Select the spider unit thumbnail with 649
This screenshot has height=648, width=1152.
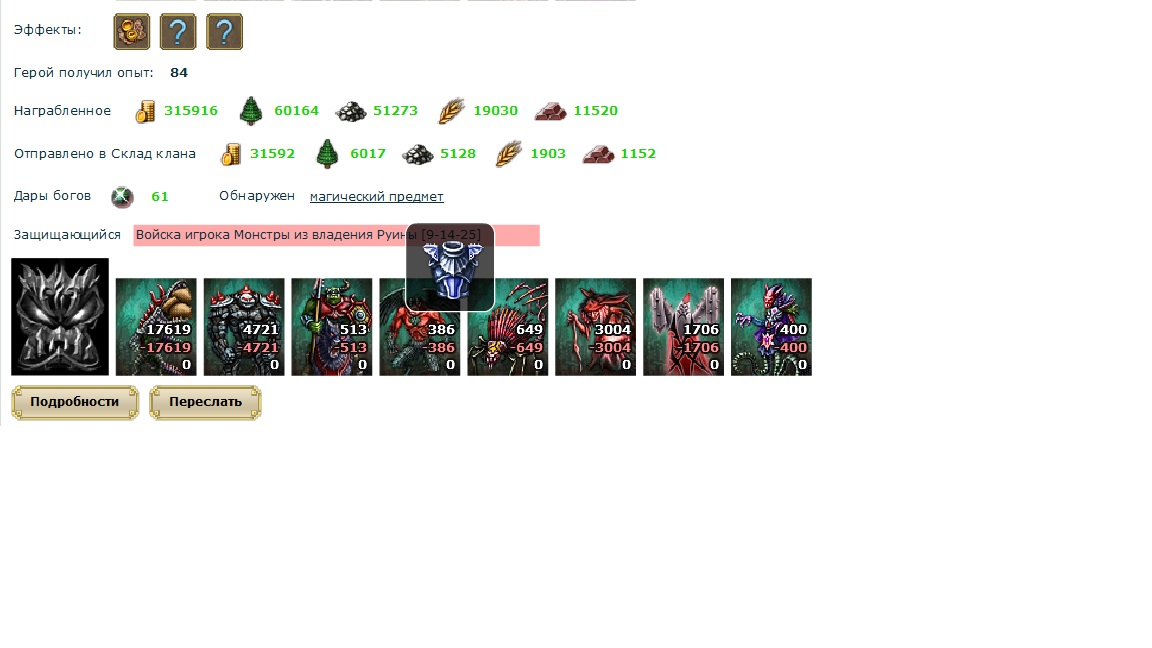tap(508, 327)
